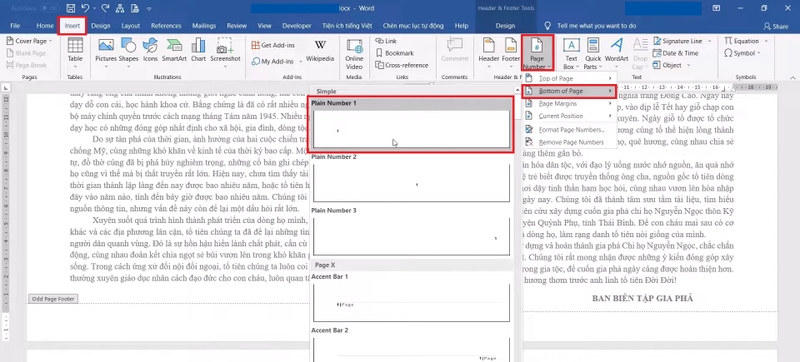
Task: Open the Table dropdown
Action: point(75,54)
